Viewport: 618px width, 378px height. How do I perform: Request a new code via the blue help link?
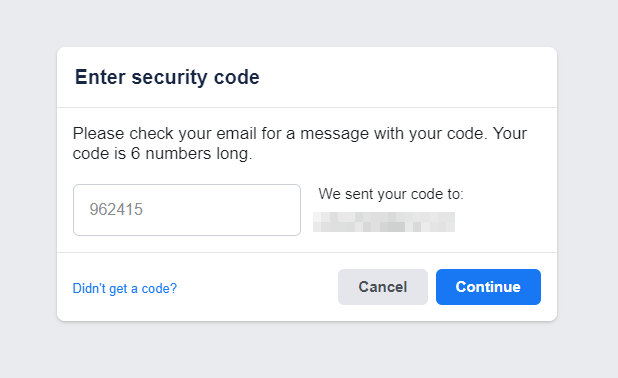[125, 289]
